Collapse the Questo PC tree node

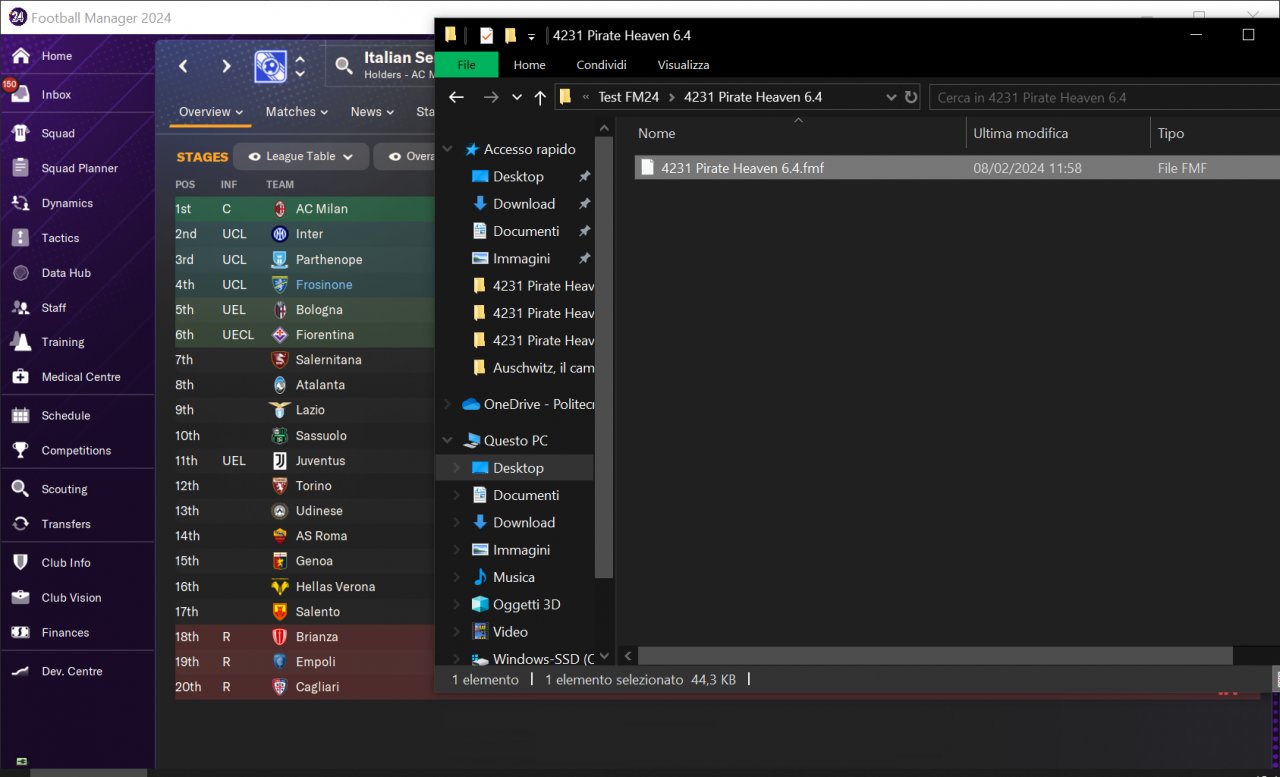448,441
